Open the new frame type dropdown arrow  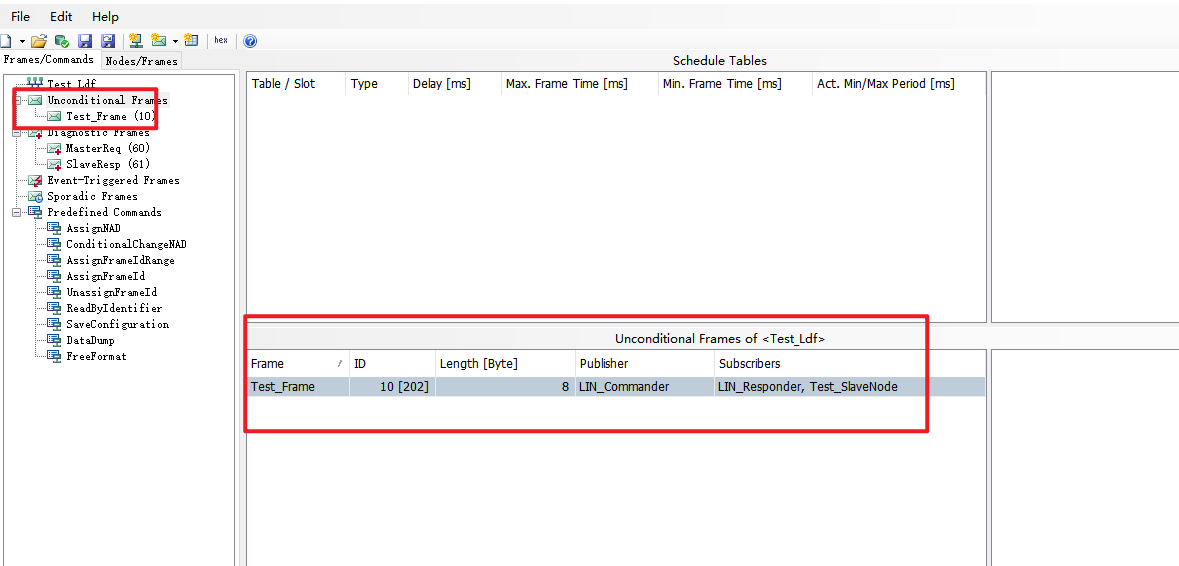pyautogui.click(x=175, y=41)
